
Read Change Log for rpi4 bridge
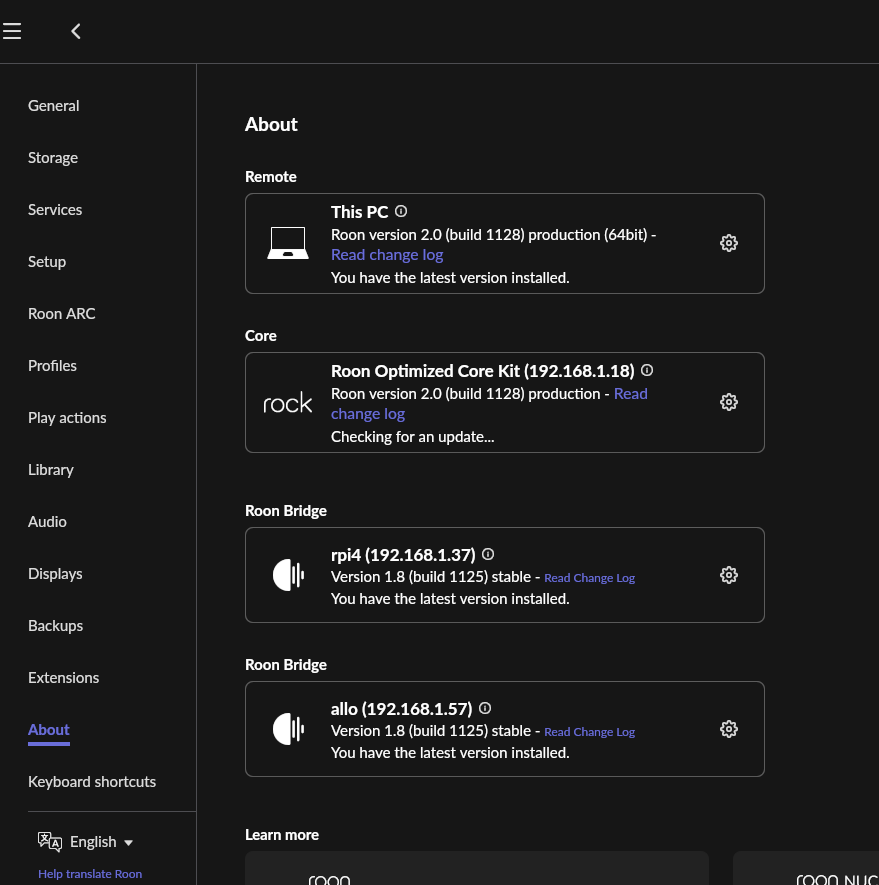(589, 578)
